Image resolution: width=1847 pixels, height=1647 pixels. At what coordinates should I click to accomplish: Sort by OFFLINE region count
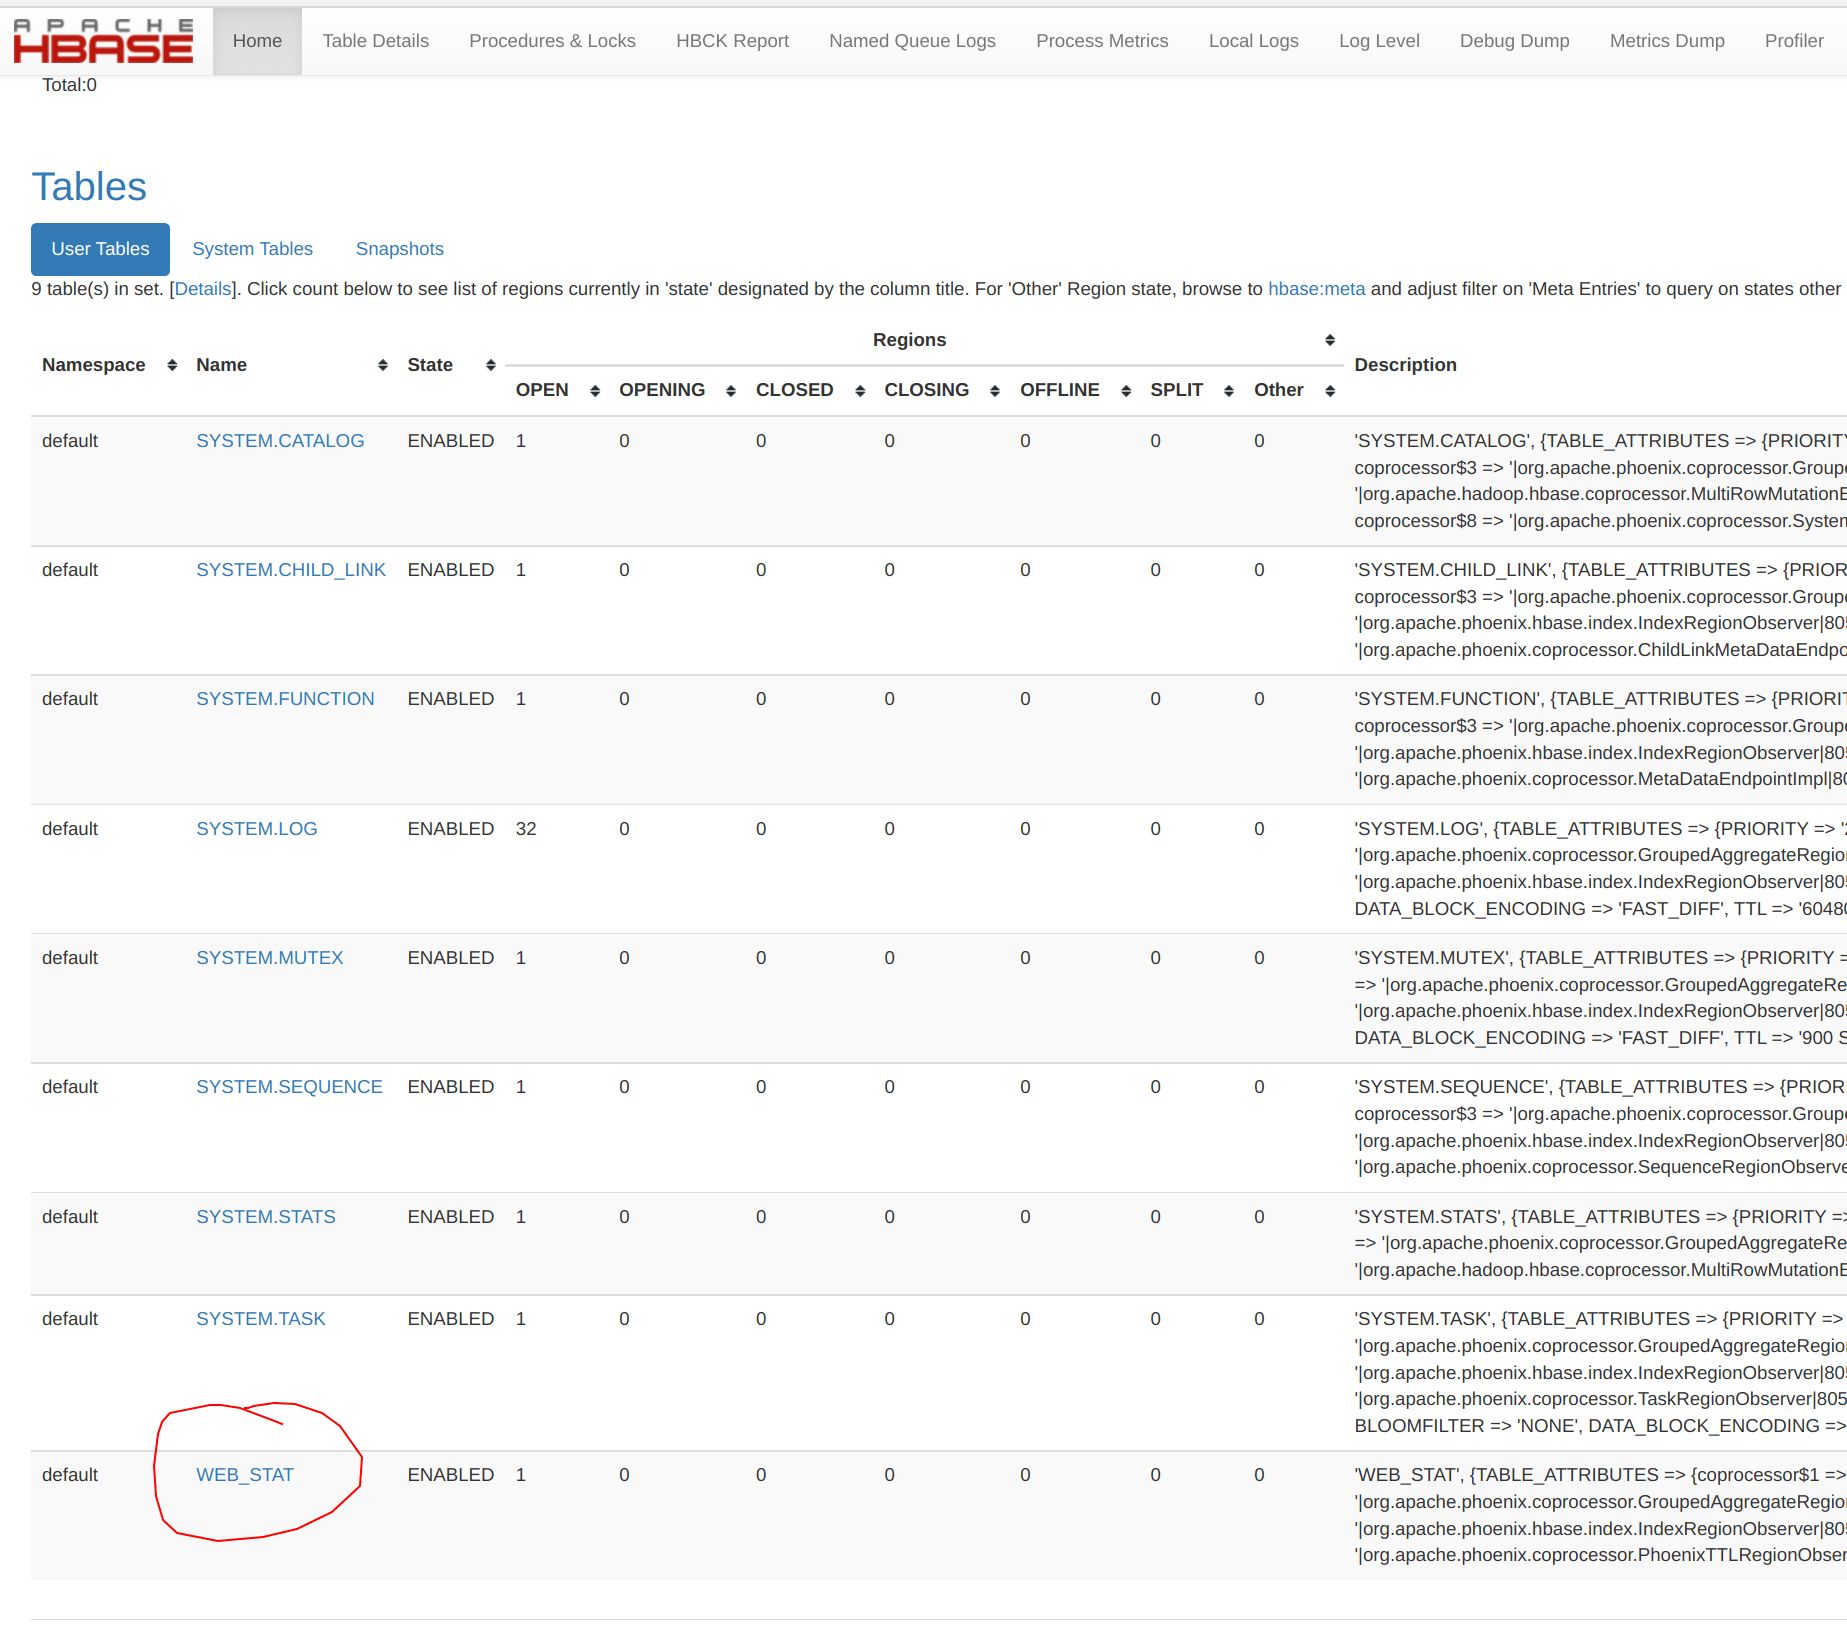1125,391
